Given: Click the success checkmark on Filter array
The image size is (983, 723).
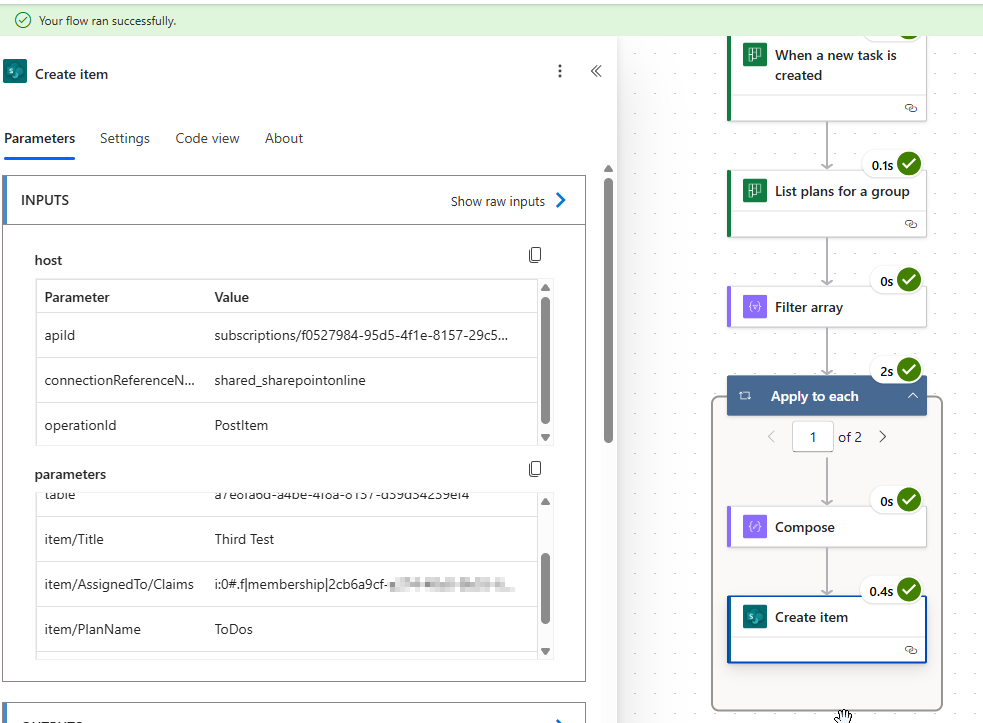Looking at the screenshot, I should click(909, 280).
